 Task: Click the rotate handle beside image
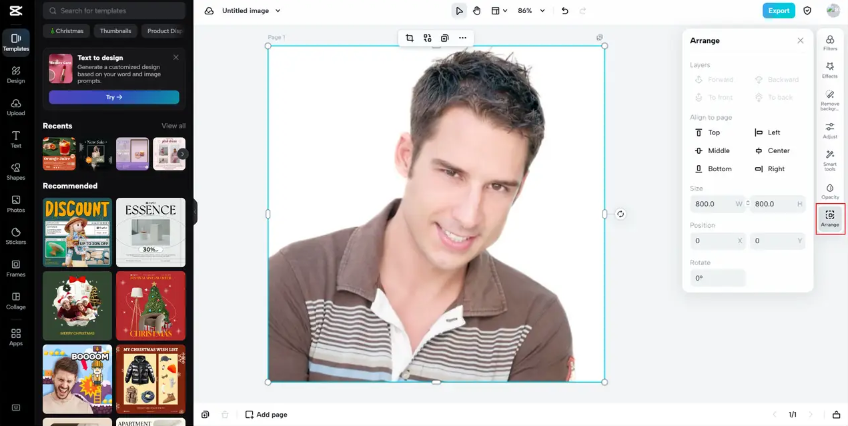click(x=620, y=214)
